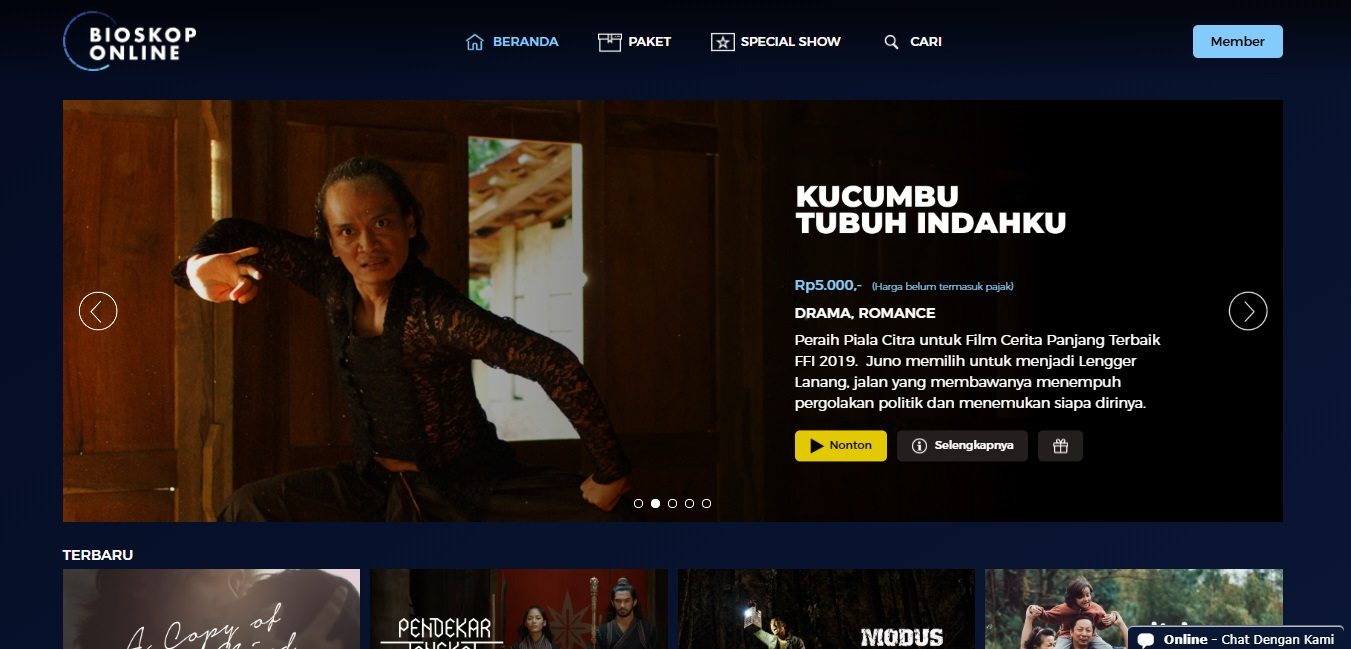Select the fourth carousel dot
This screenshot has width=1351, height=649.
pyautogui.click(x=689, y=503)
